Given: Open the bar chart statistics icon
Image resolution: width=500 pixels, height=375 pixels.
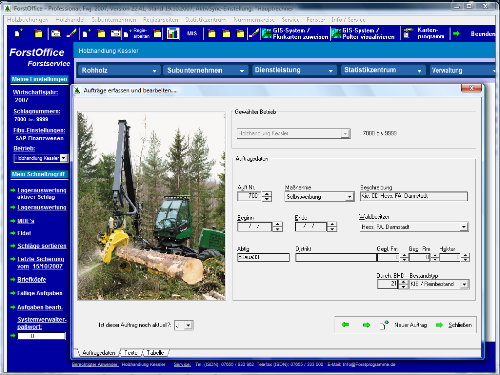Looking at the screenshot, I should point(173,33).
